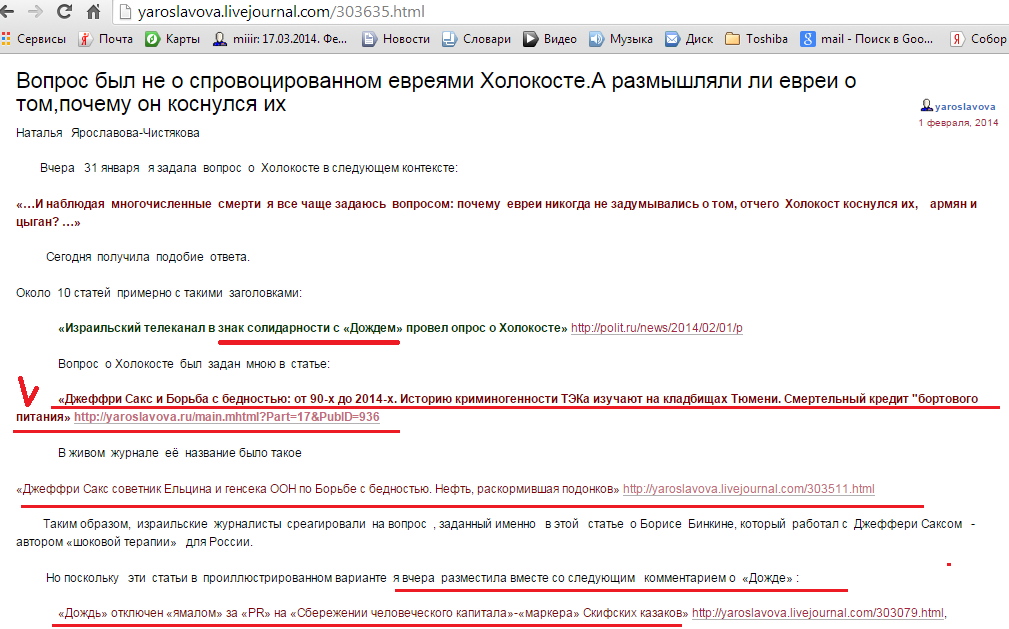Open the yaroslavova.ru/main.mhtml?Part=17&PubID=936 link
This screenshot has height=629, width=1009.
coord(227,417)
